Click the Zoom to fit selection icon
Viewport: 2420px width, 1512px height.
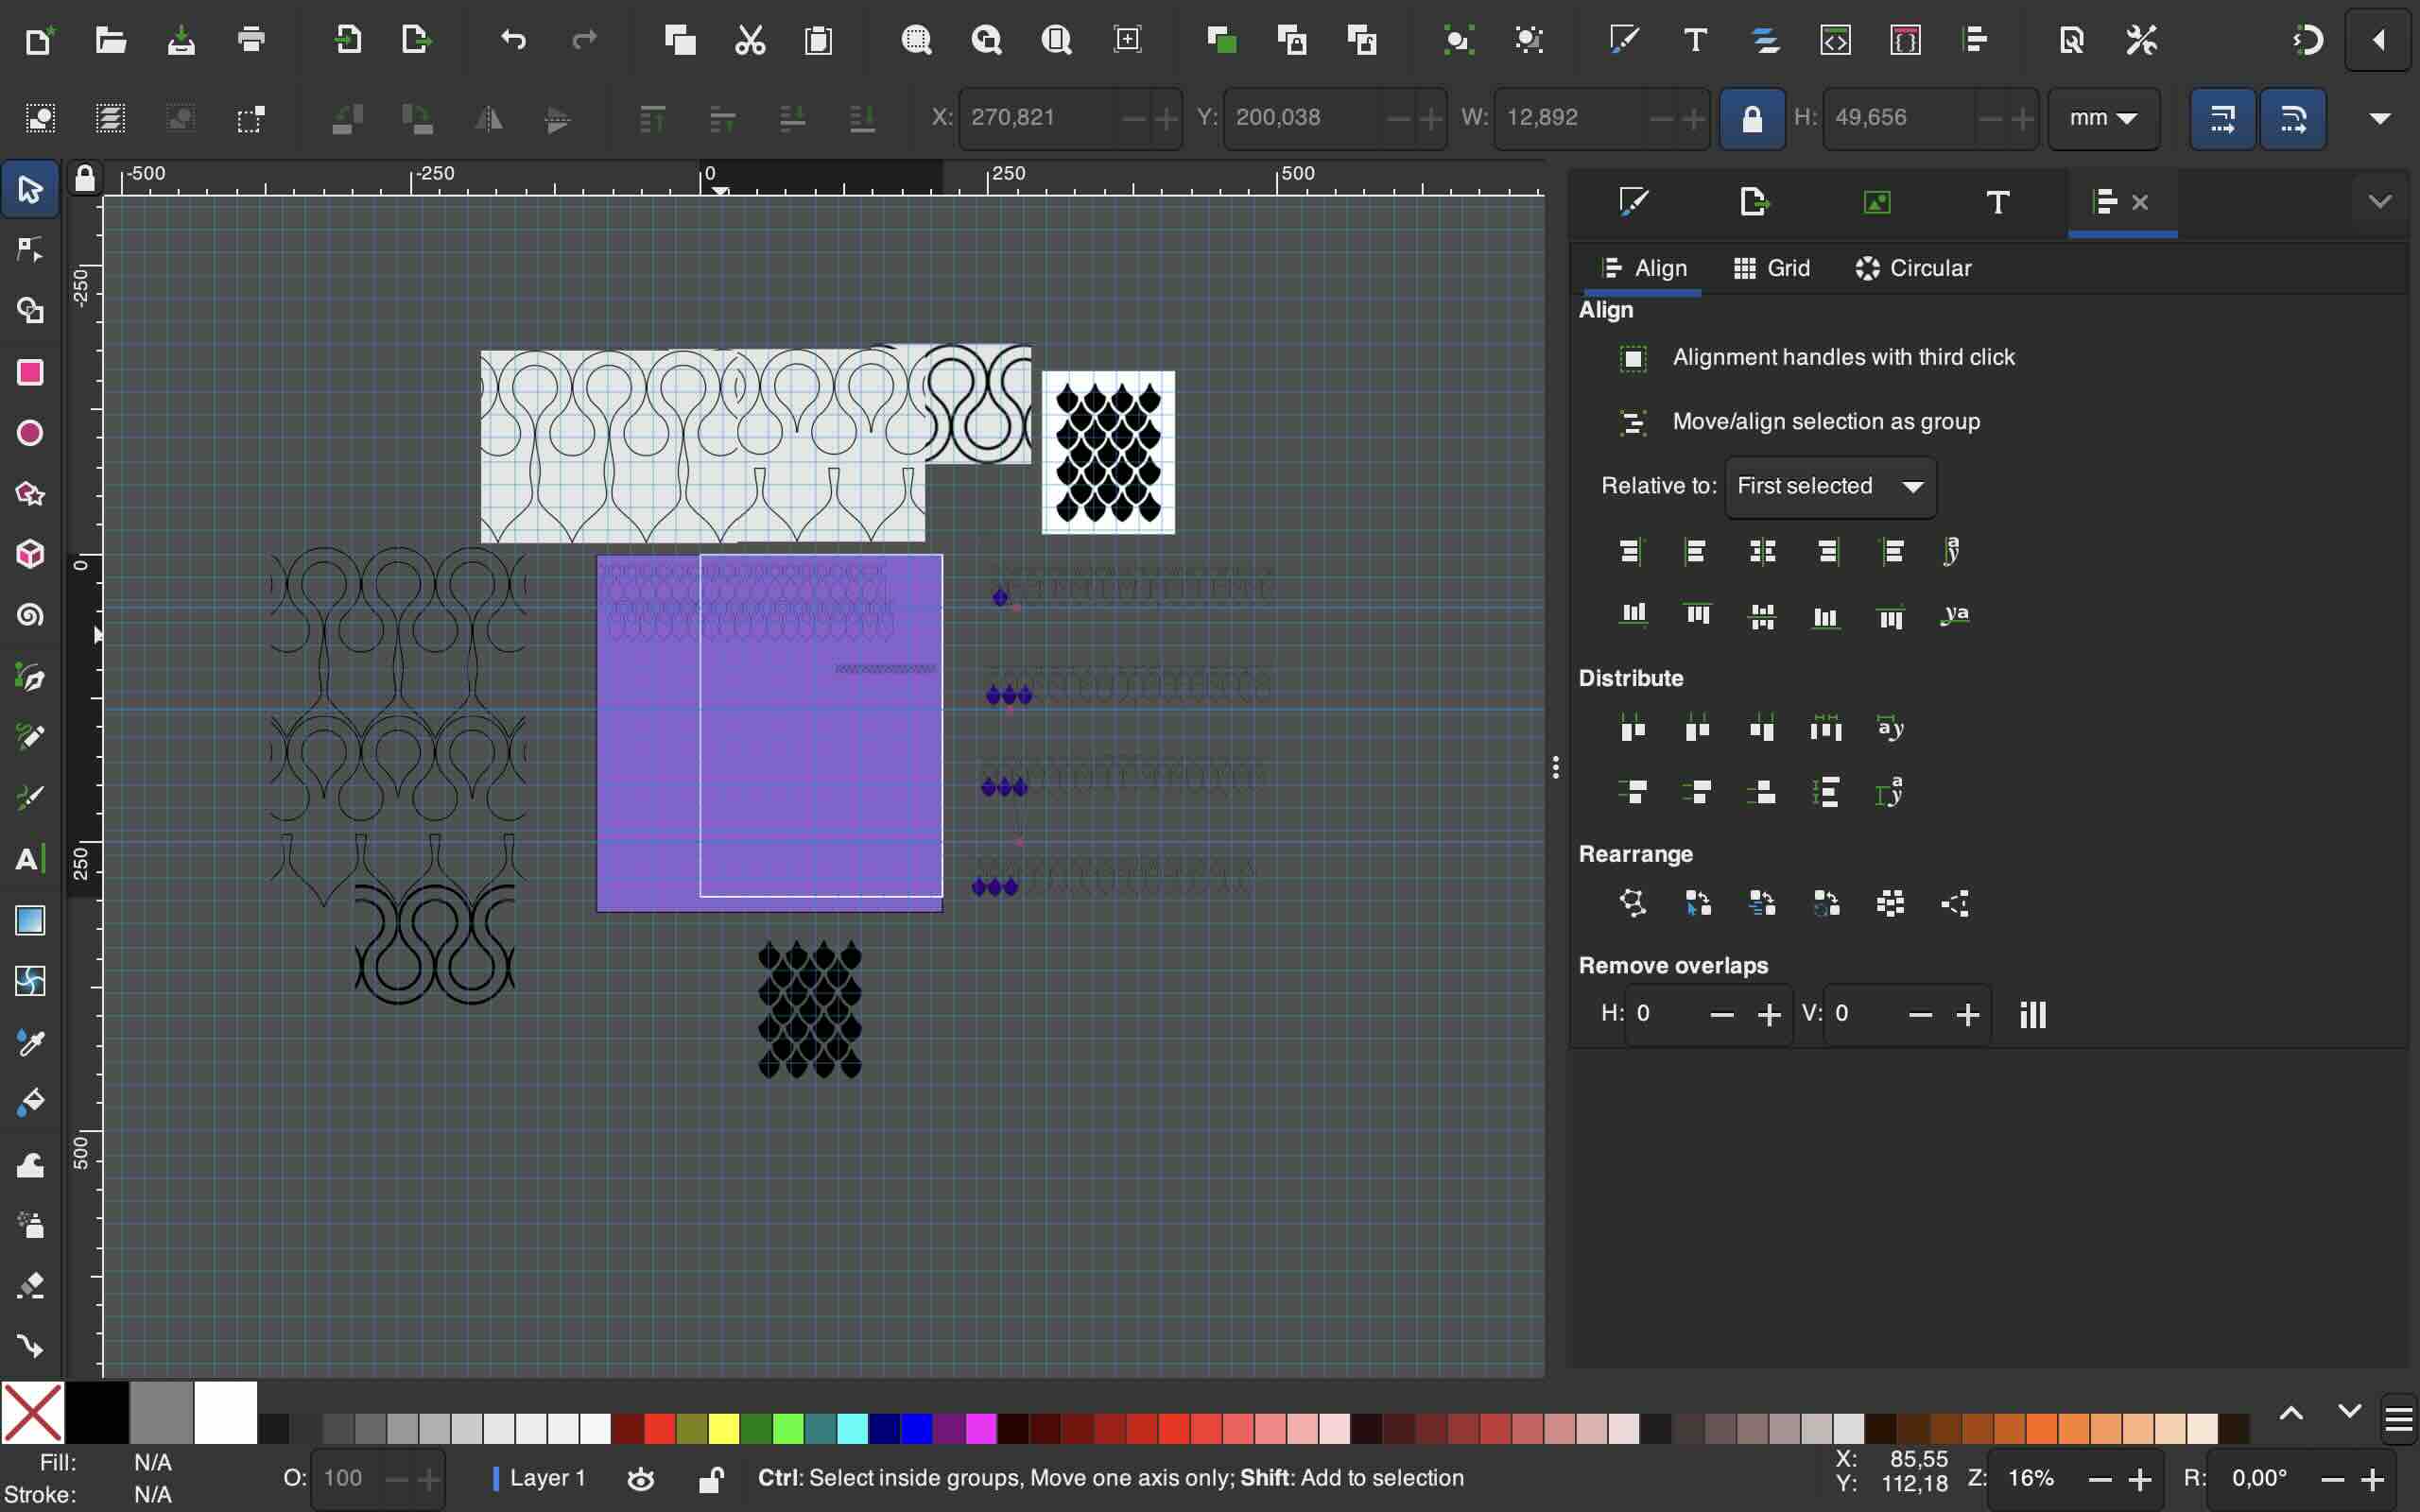point(916,40)
